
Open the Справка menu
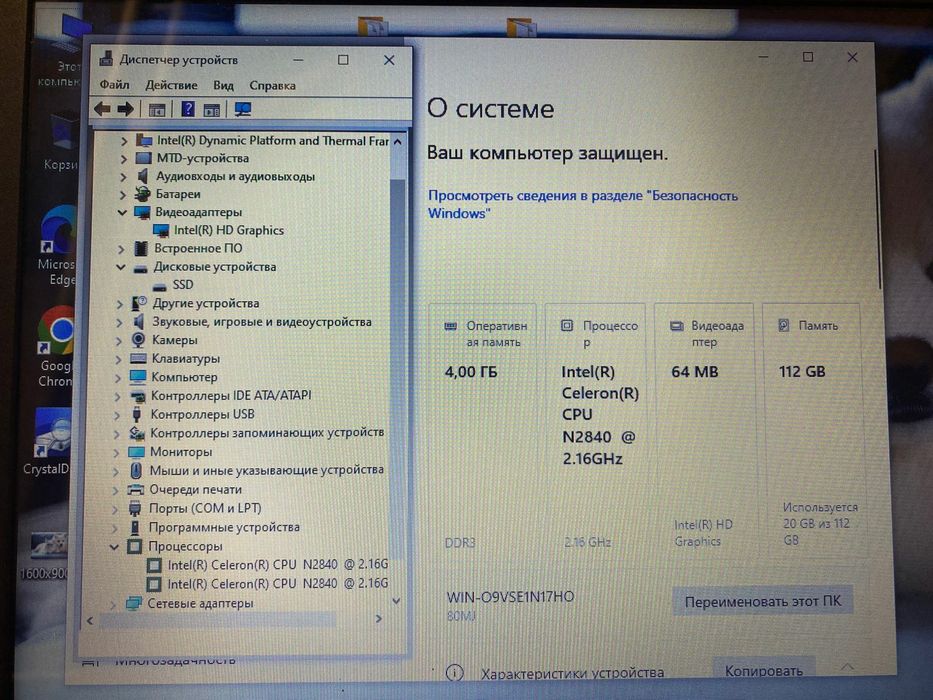(273, 85)
